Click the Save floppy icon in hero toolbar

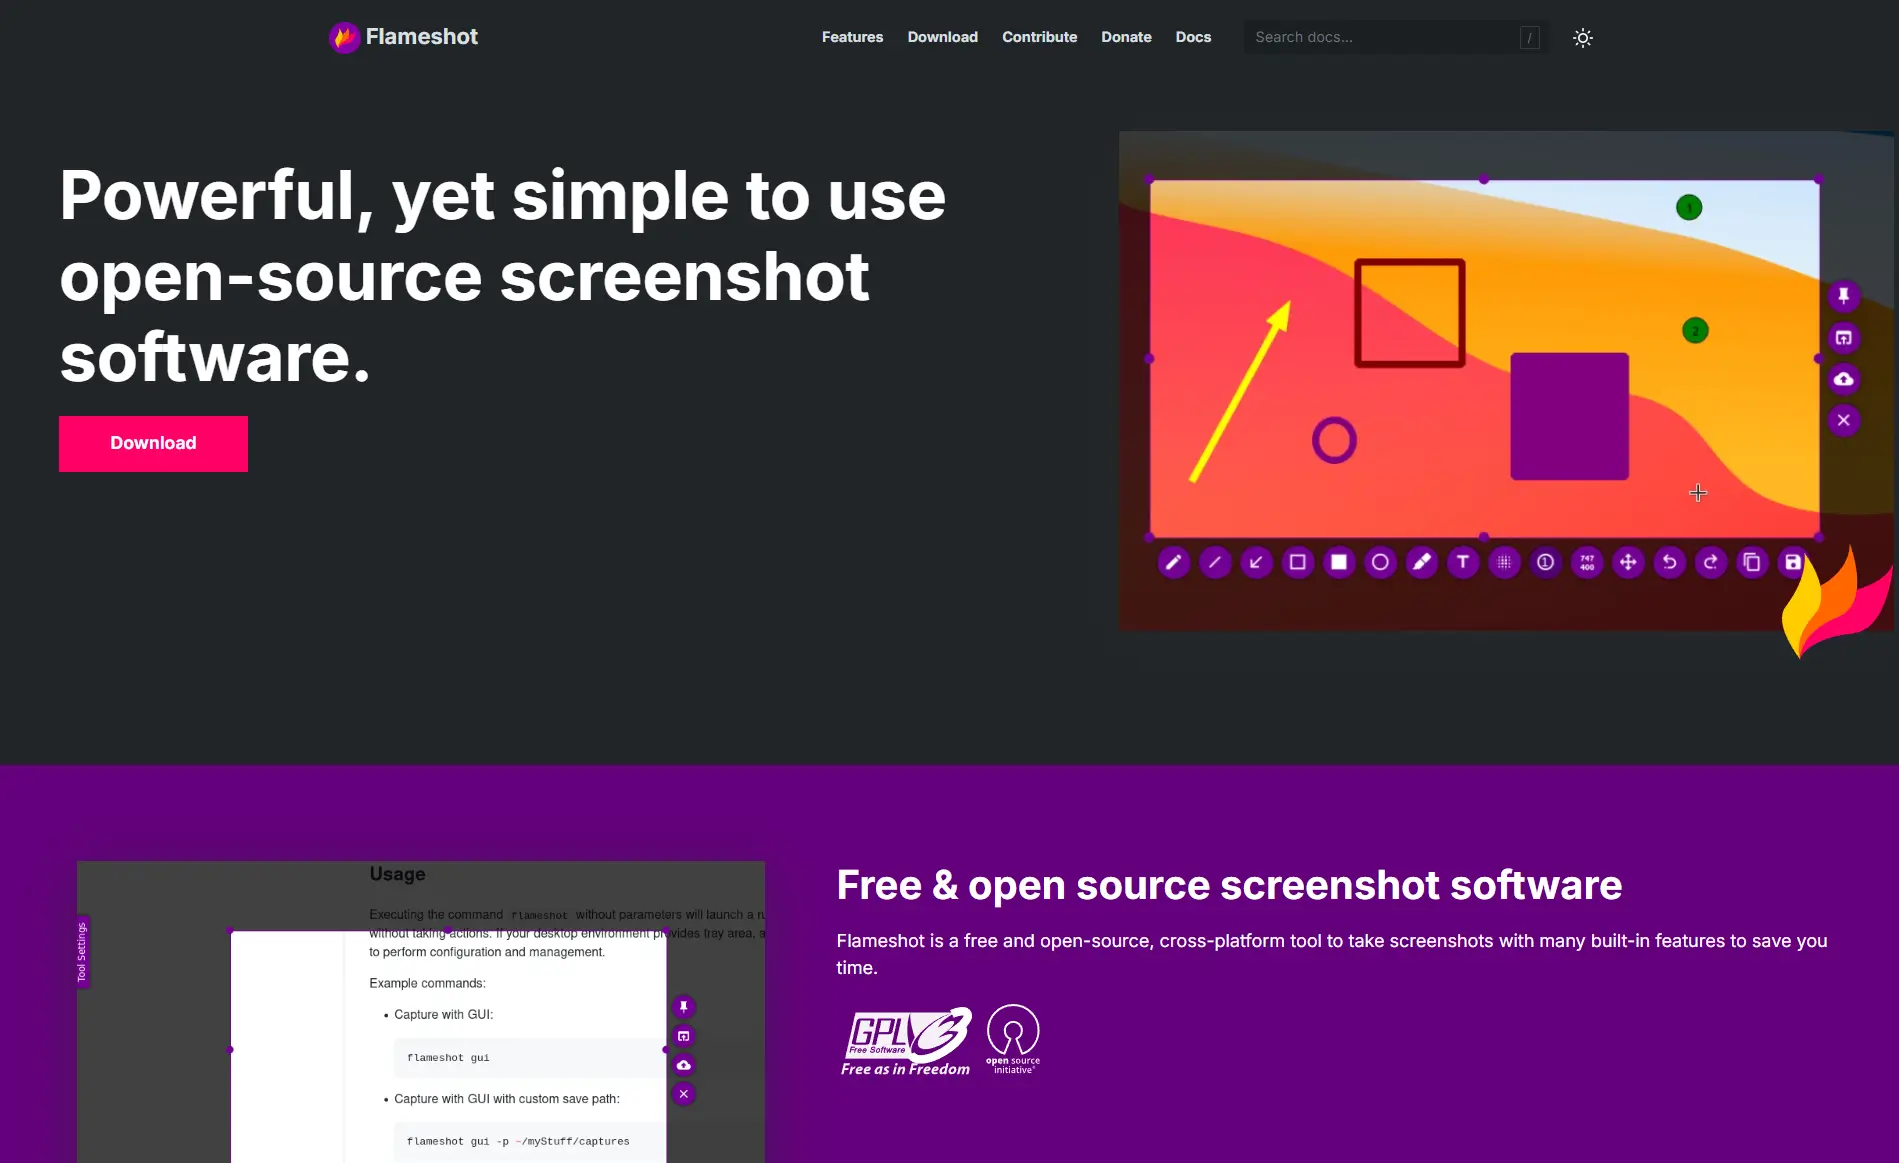[x=1793, y=562]
